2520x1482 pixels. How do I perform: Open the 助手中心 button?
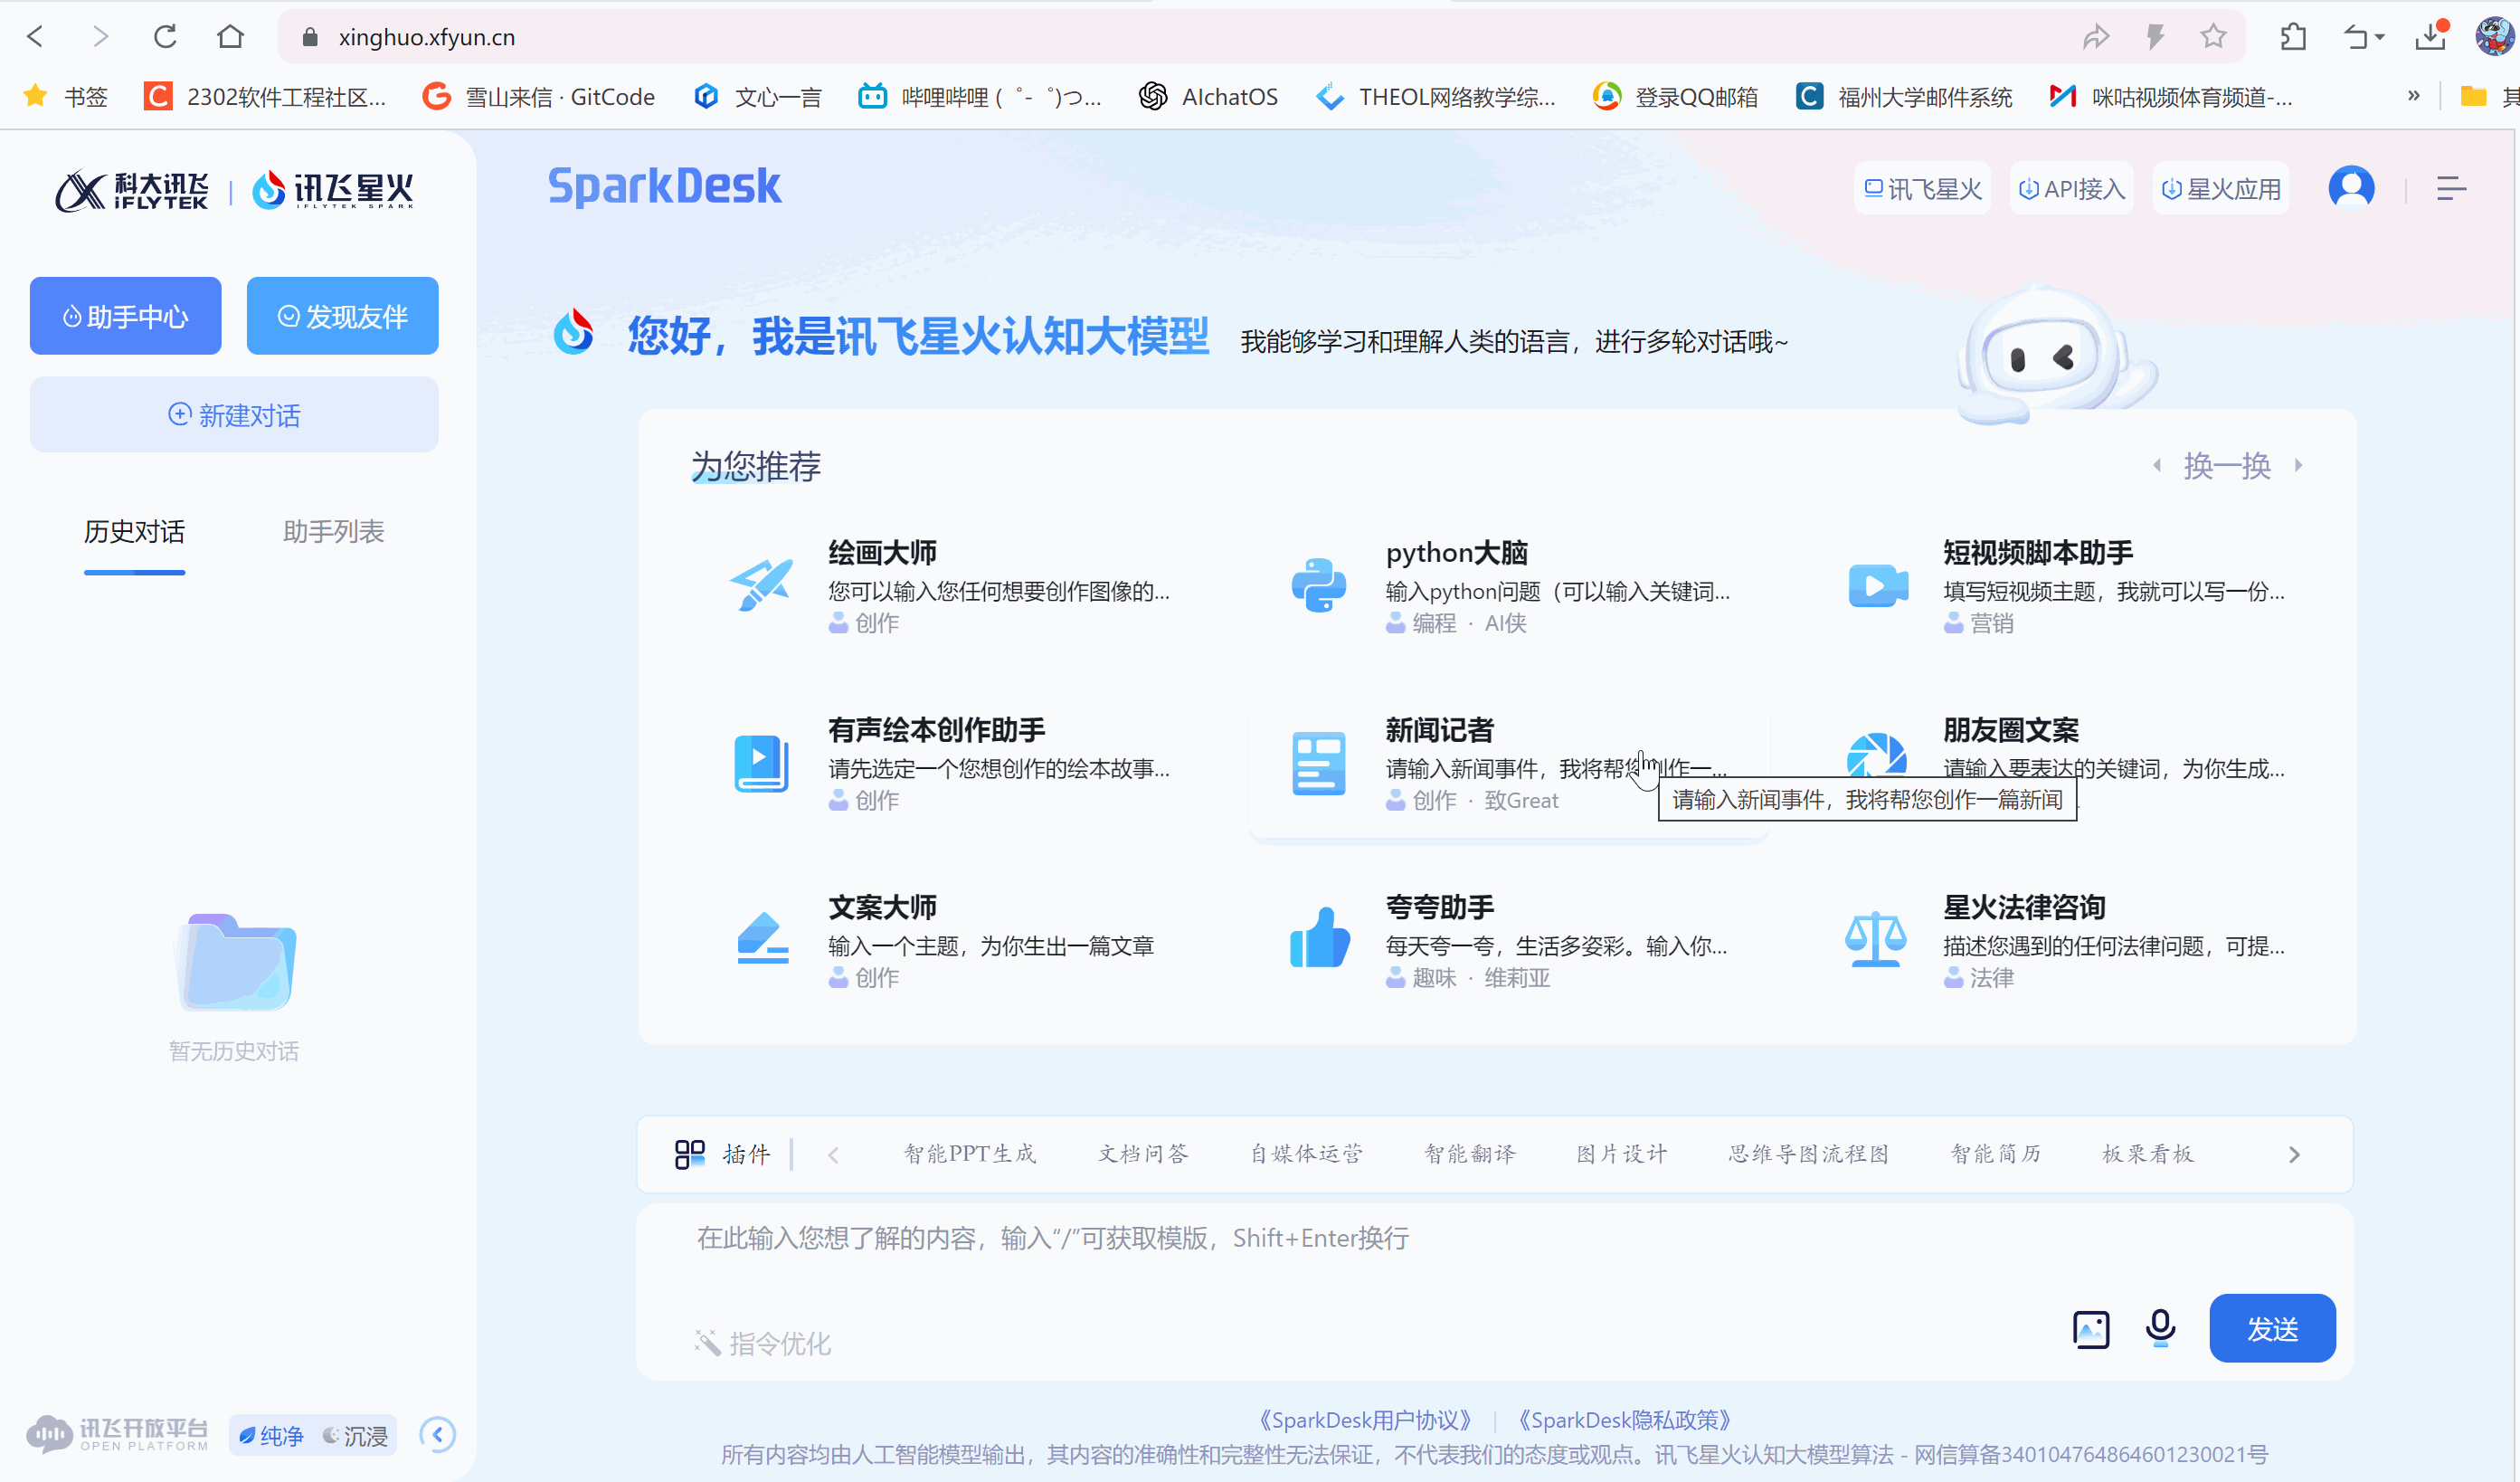click(x=125, y=316)
